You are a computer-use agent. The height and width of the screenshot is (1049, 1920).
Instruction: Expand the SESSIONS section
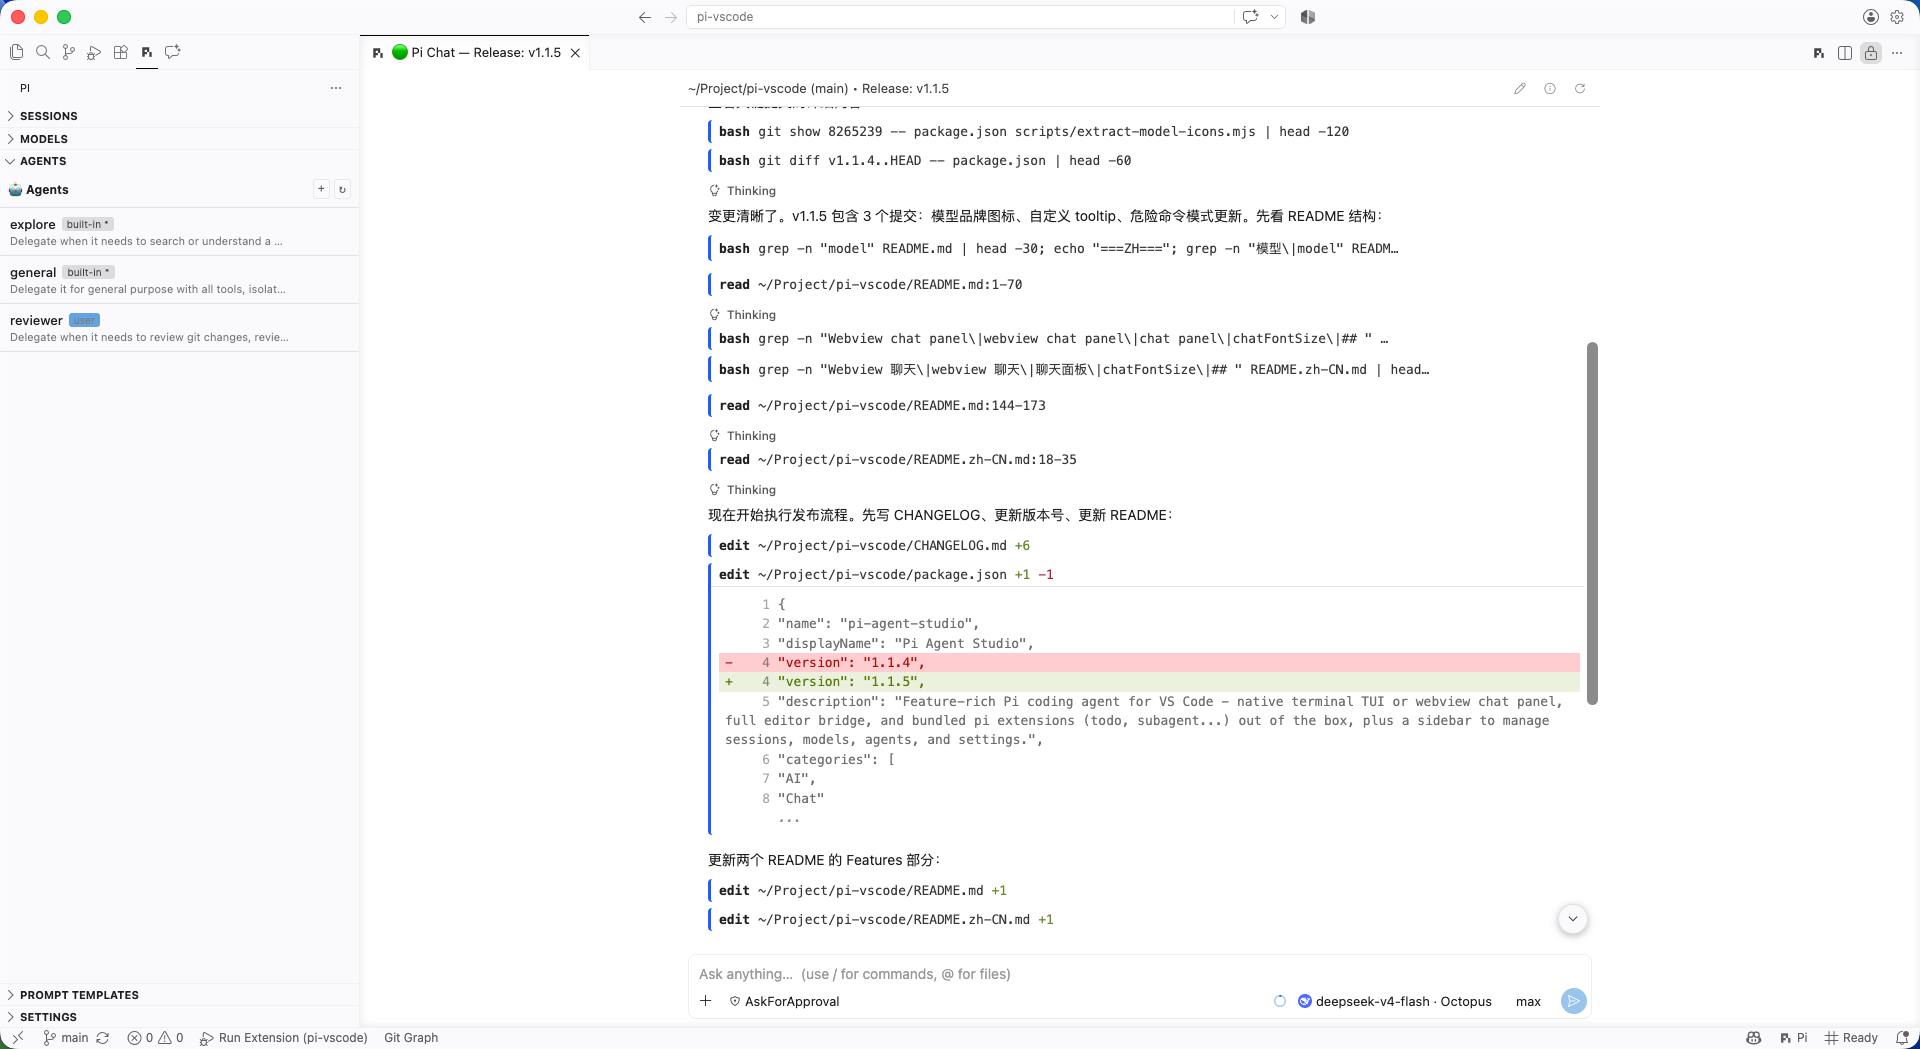click(180, 116)
